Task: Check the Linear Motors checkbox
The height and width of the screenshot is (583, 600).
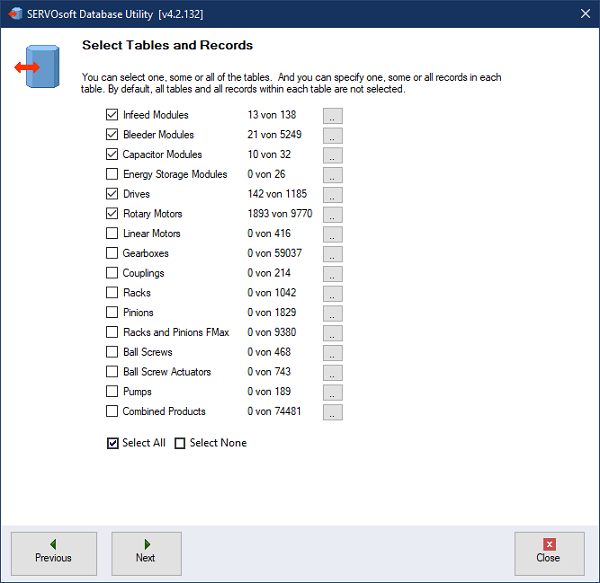Action: click(x=112, y=233)
